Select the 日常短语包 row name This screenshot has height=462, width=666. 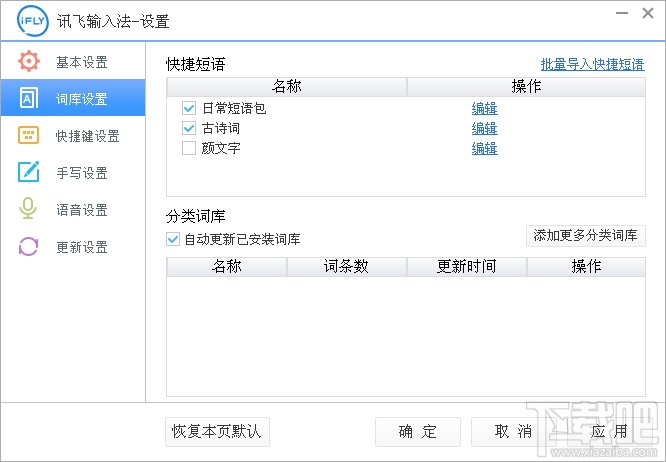234,108
